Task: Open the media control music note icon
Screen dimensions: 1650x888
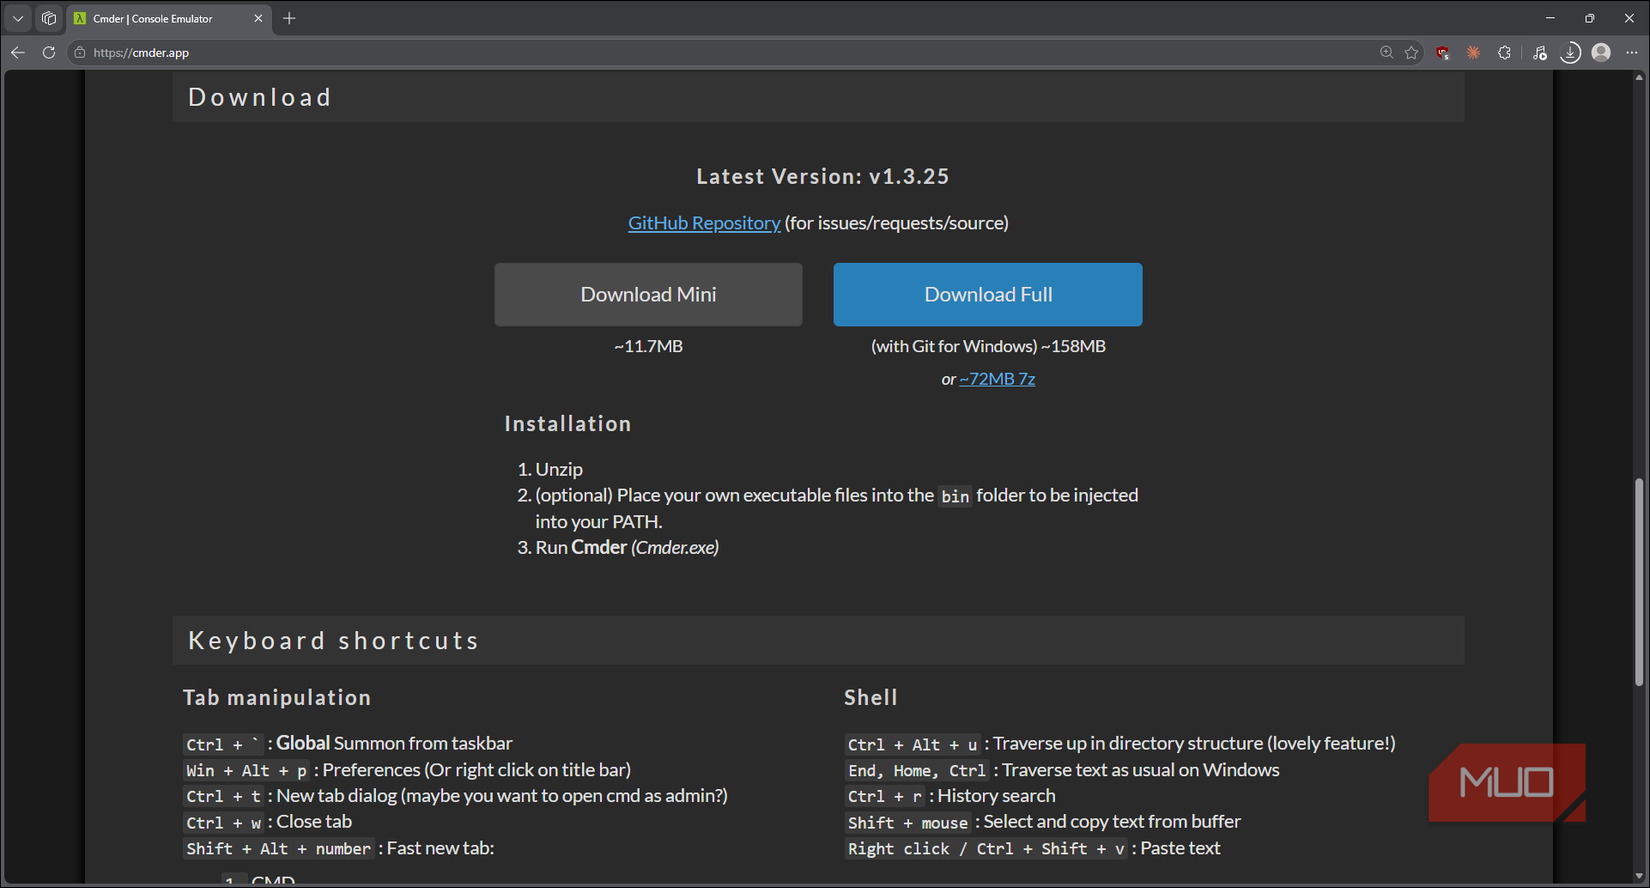Action: [1539, 52]
